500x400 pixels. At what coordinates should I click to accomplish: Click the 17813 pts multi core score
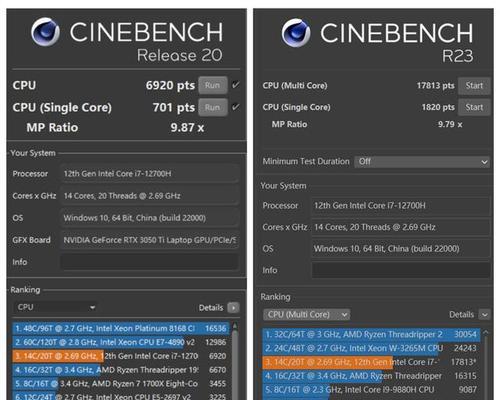click(435, 86)
